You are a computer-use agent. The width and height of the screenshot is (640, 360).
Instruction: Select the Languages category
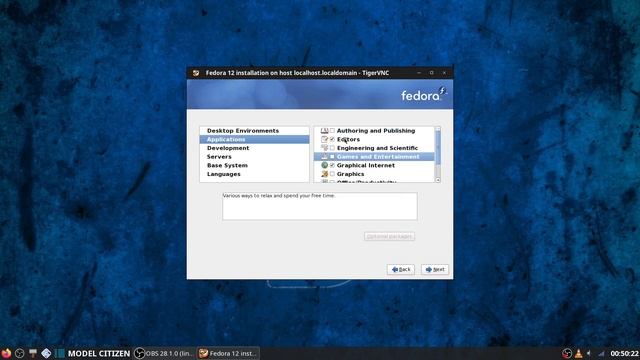[254, 174]
